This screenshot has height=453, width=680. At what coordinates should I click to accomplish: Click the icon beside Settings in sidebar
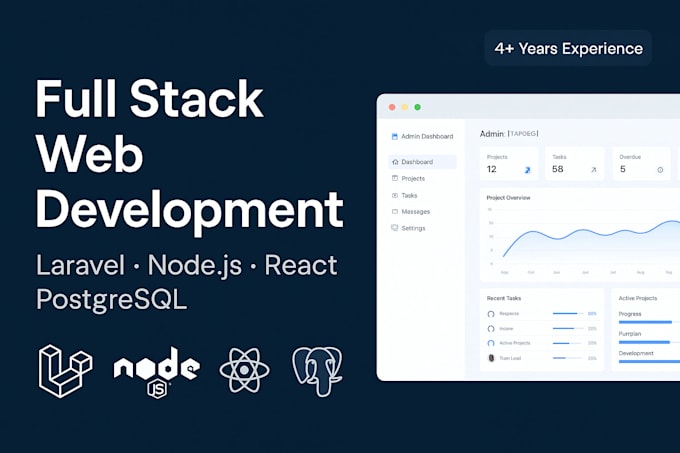pyautogui.click(x=395, y=228)
